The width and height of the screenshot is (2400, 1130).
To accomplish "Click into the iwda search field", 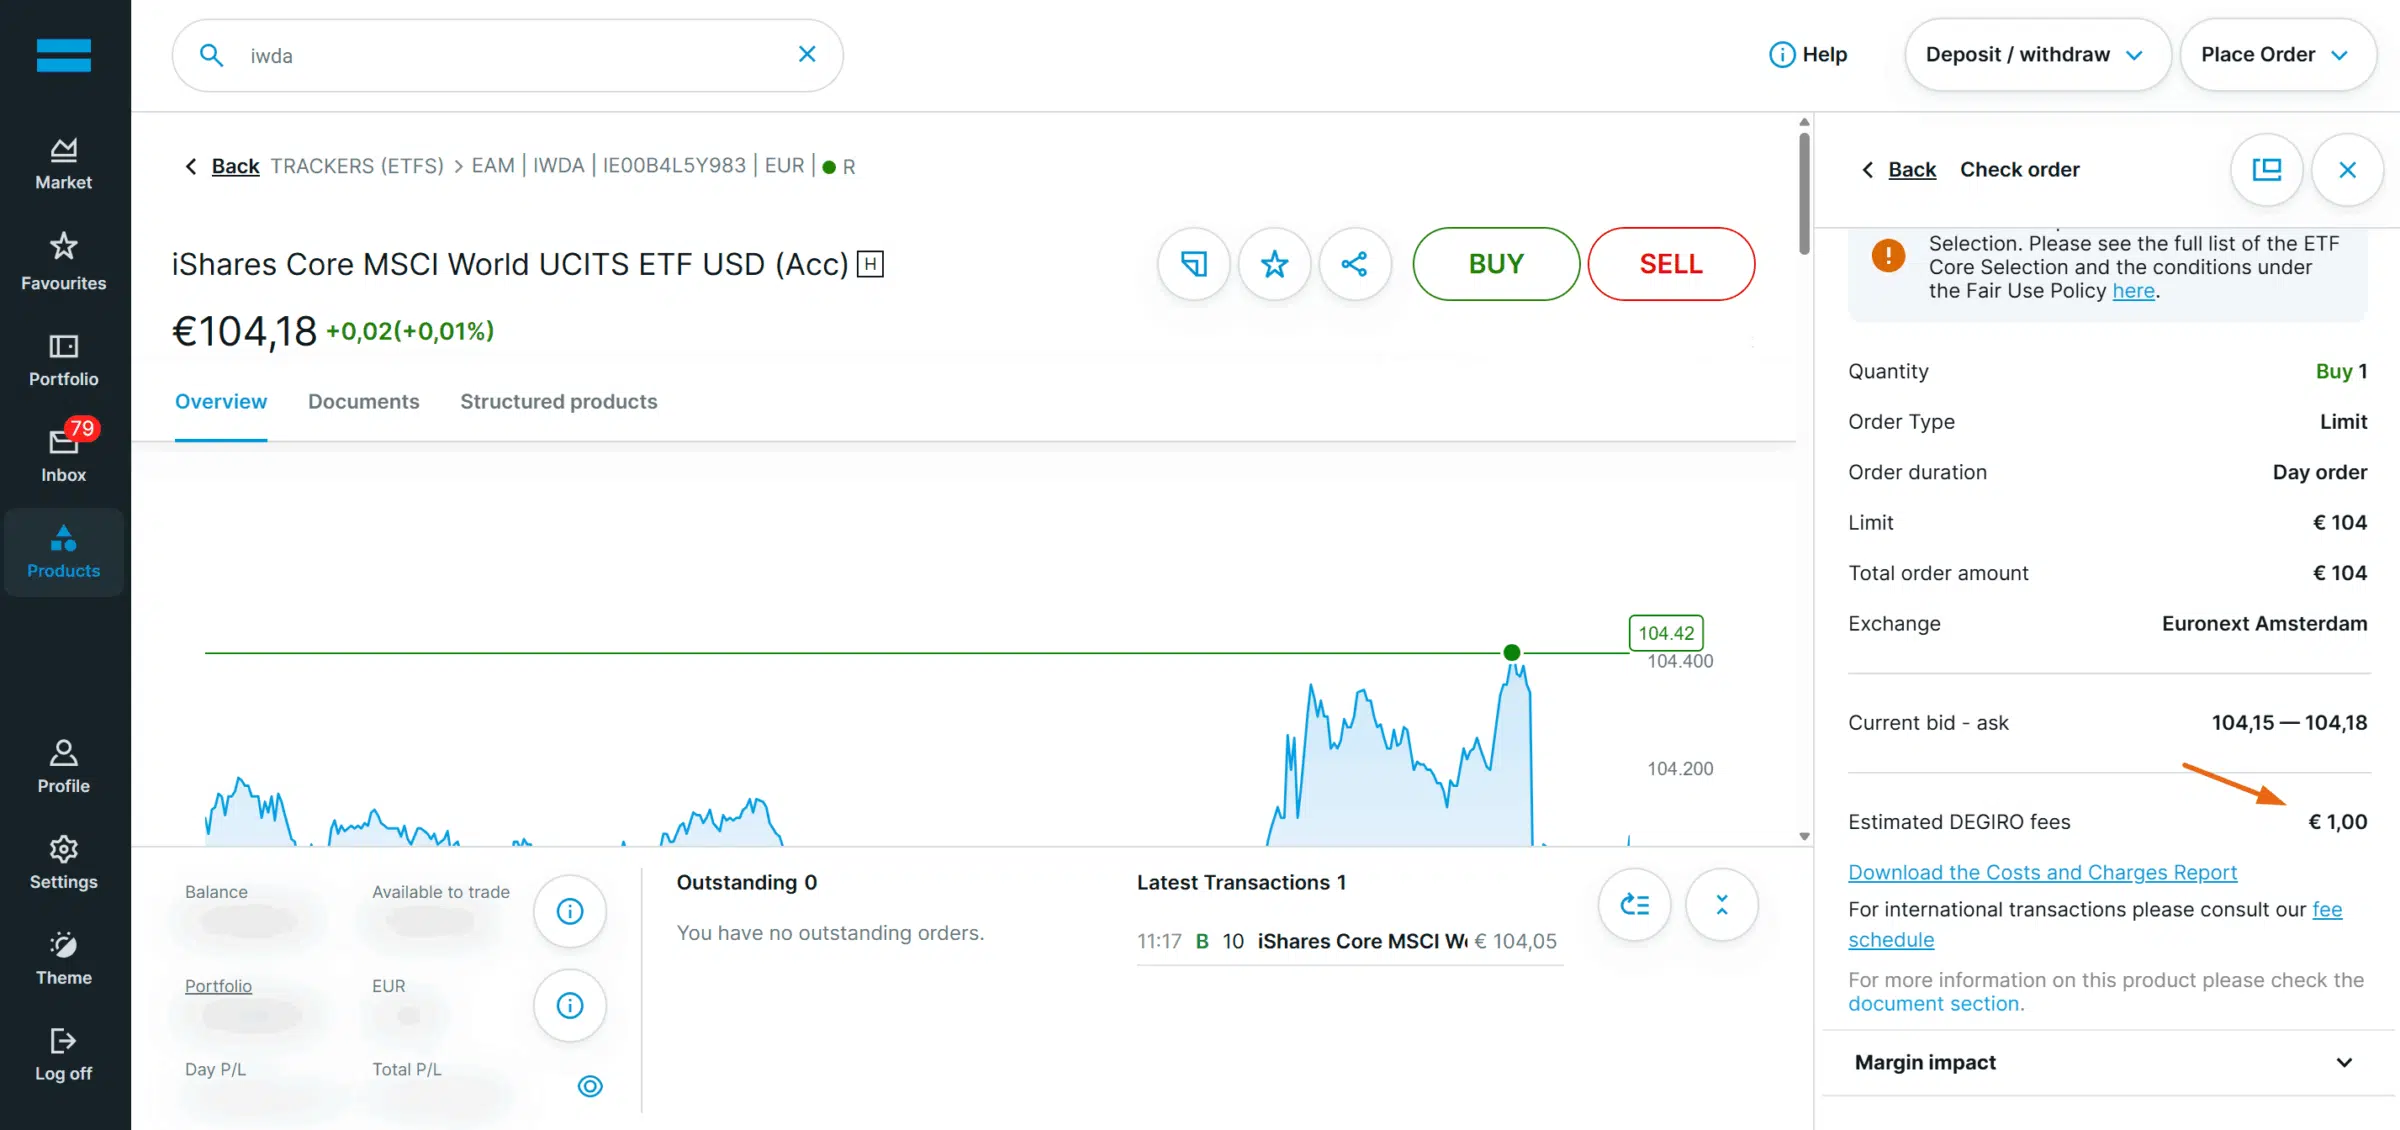I will (508, 55).
